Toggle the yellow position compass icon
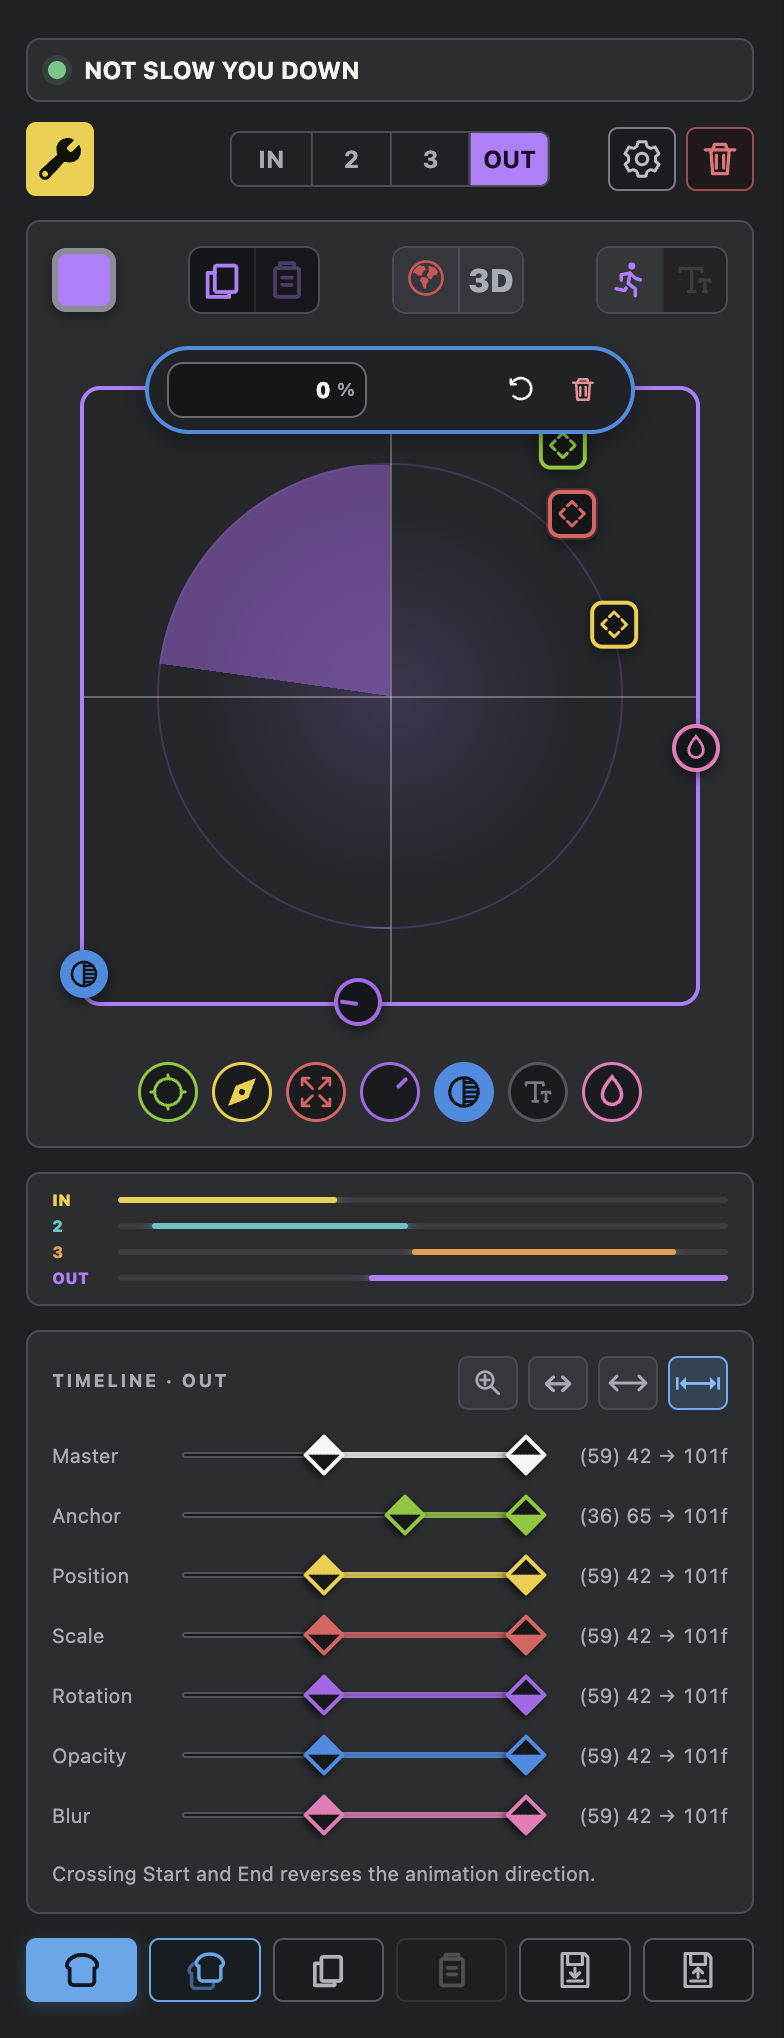Image resolution: width=784 pixels, height=2038 pixels. 242,1092
